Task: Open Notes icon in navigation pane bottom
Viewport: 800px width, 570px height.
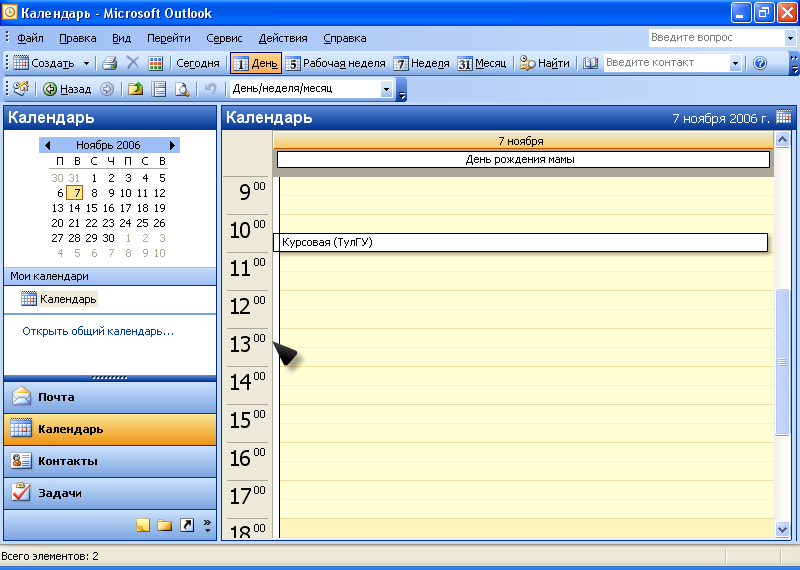Action: (143, 525)
